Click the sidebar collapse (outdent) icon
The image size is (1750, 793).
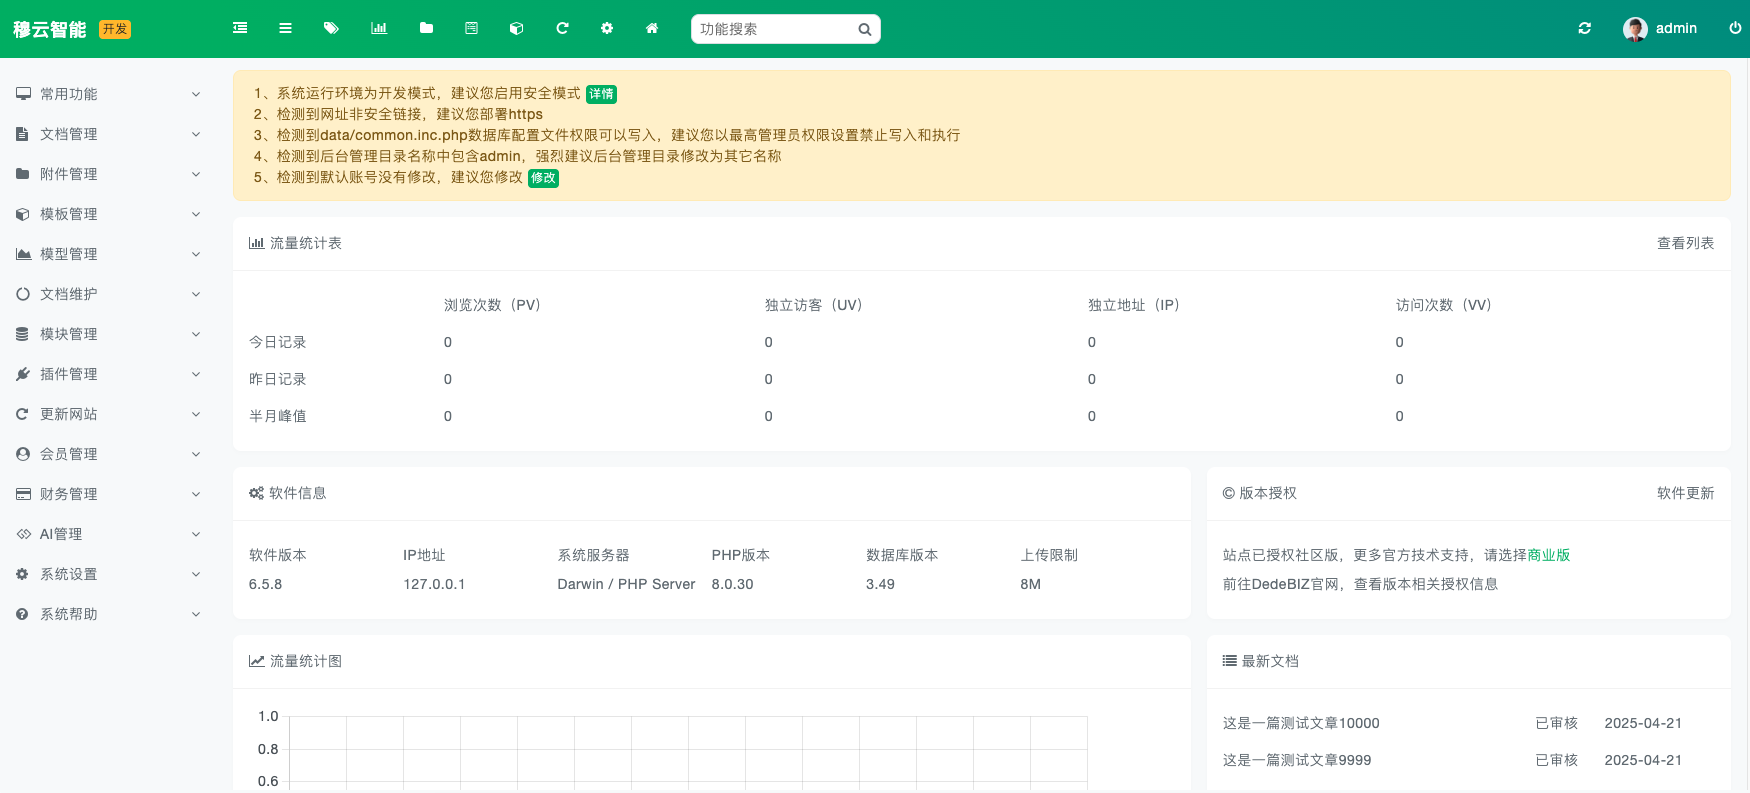[x=240, y=28]
